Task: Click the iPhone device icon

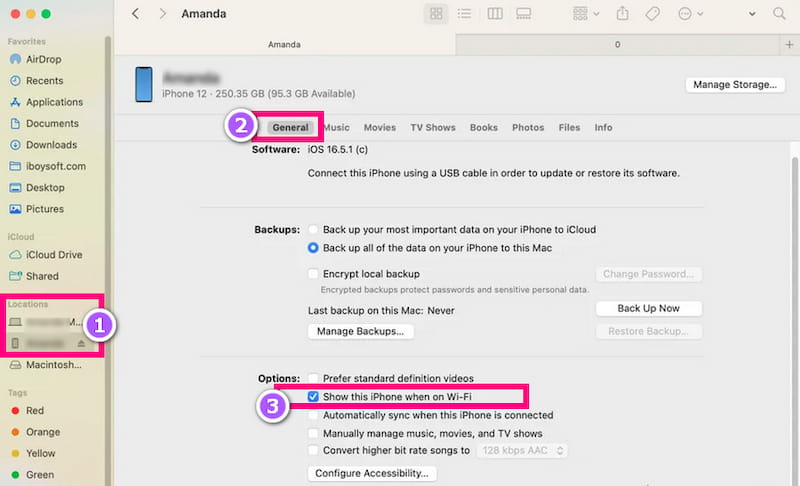Action: point(144,85)
